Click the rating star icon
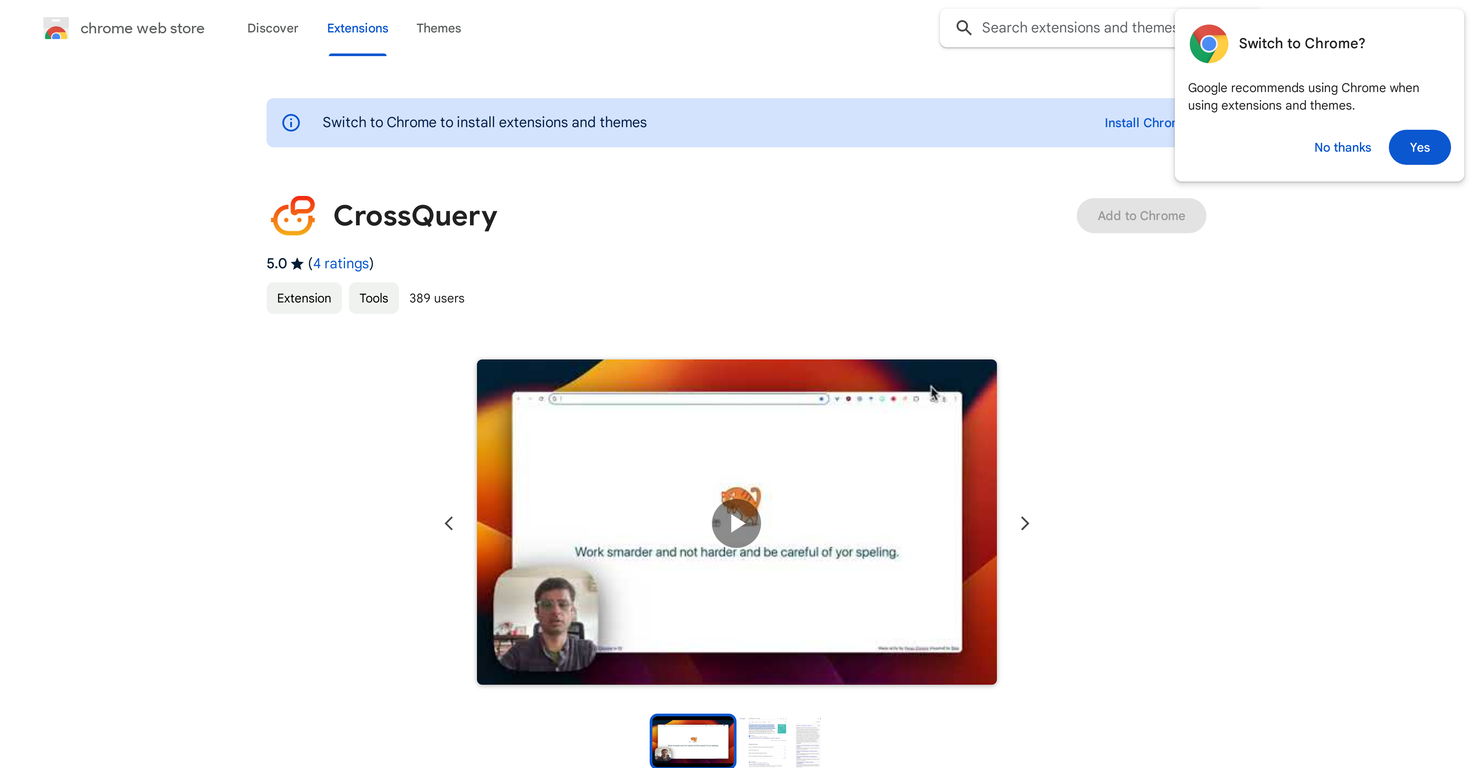 point(297,264)
